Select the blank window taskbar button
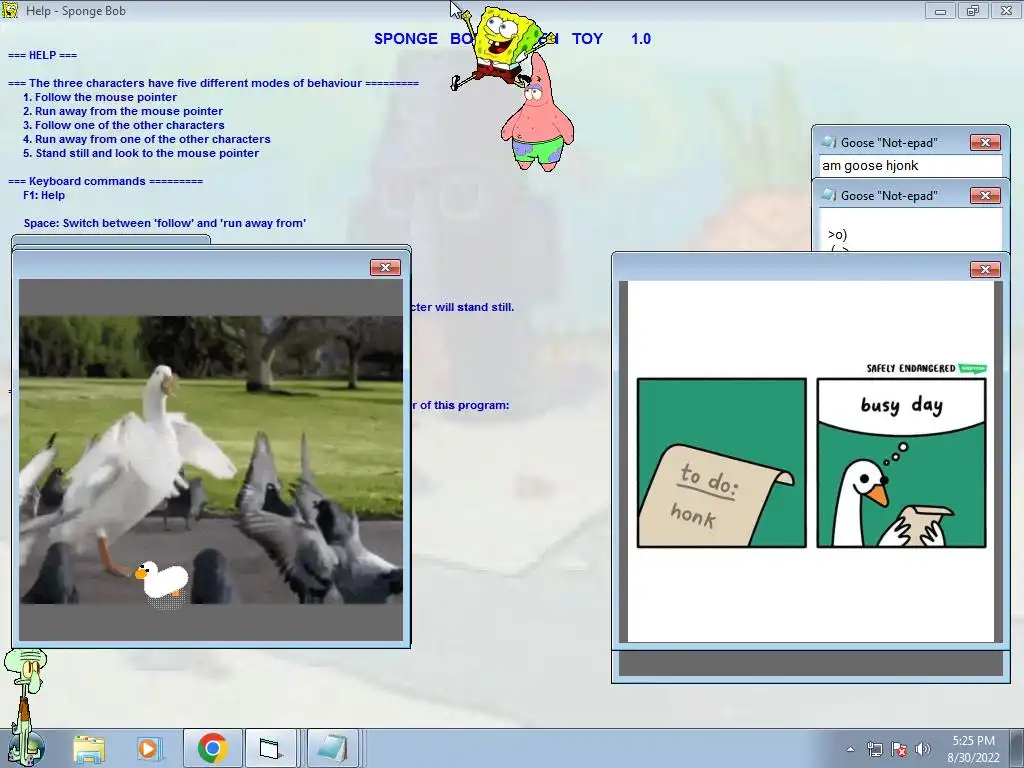 (x=269, y=748)
